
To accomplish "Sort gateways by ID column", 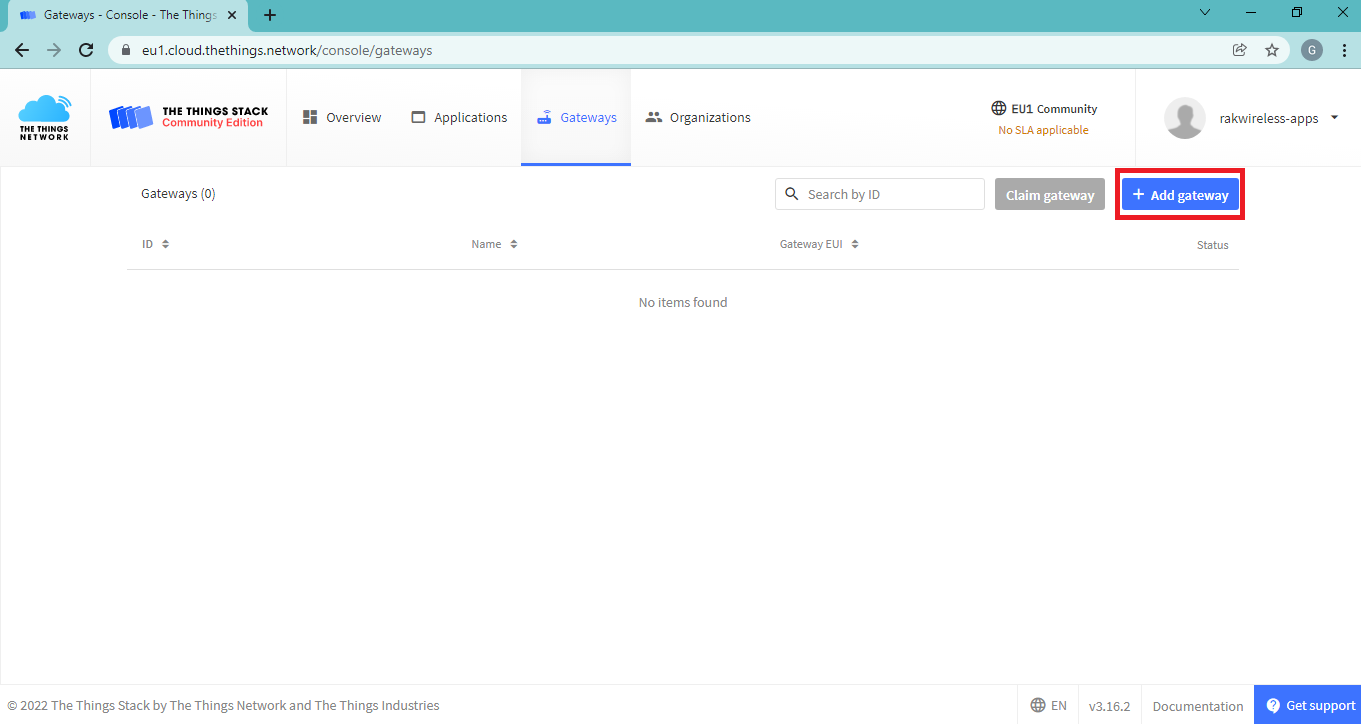I will coord(155,244).
